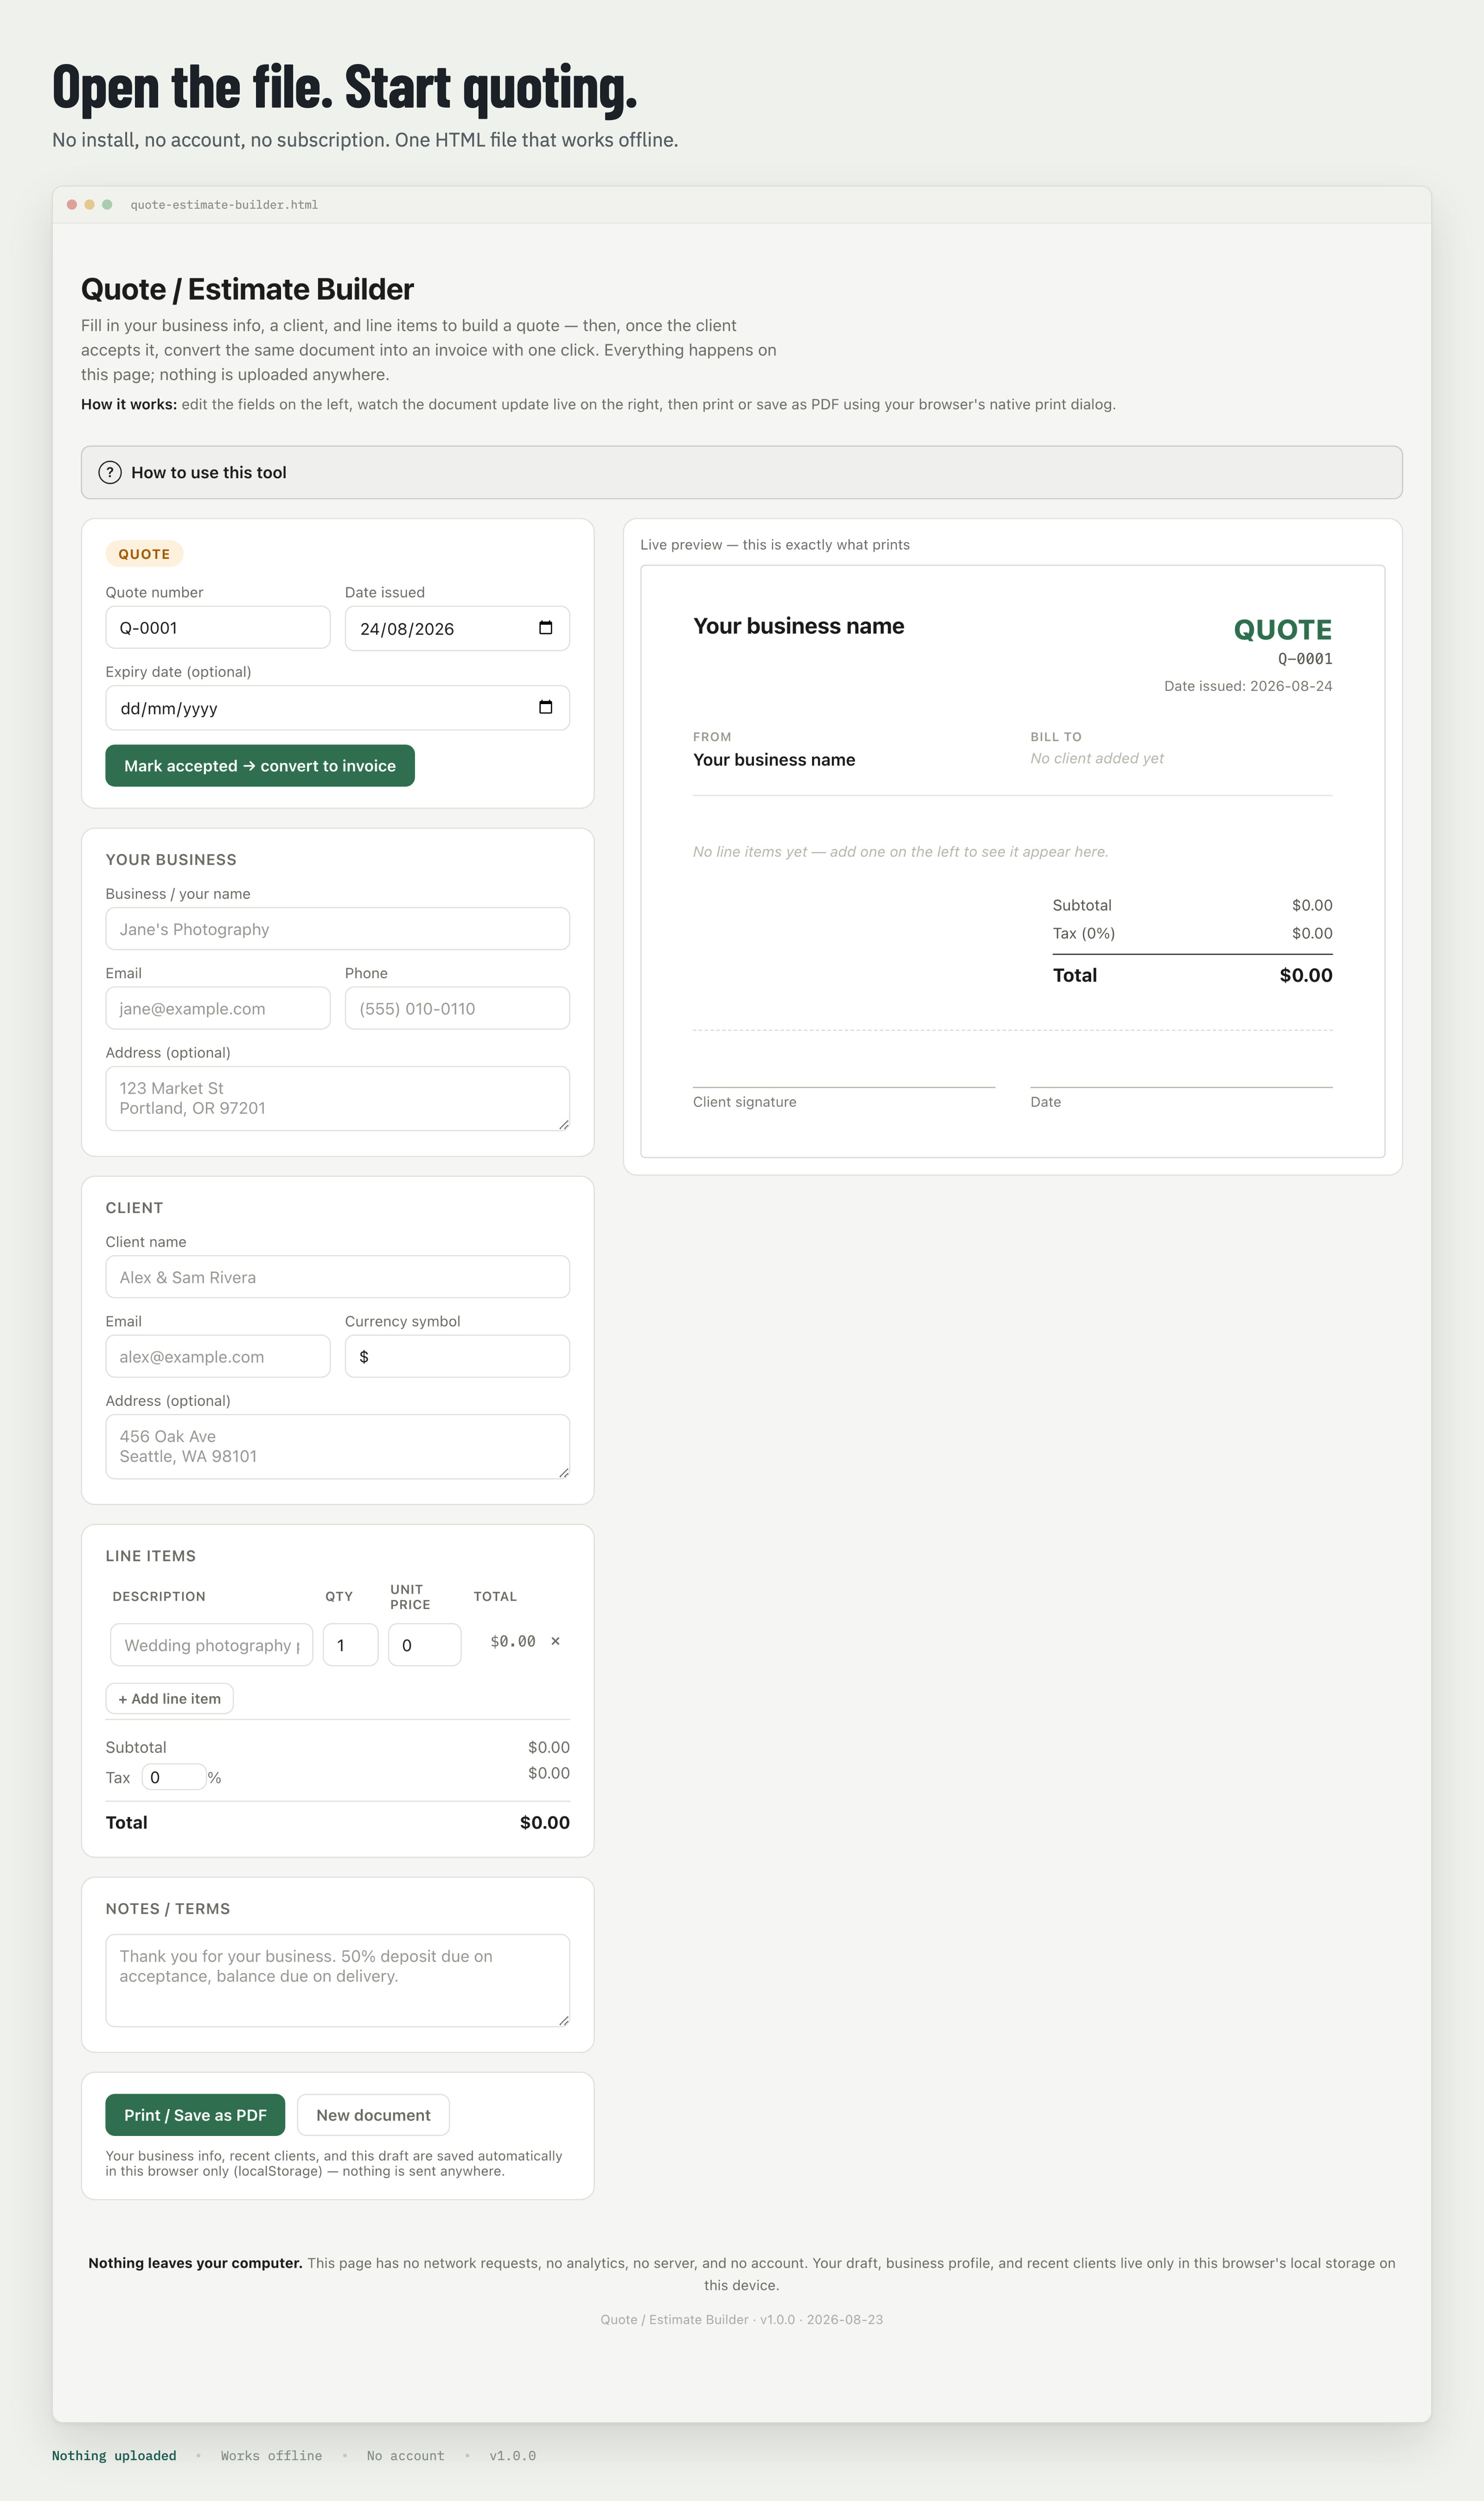1484x2501 pixels.
Task: Click the red window dot
Action: [72, 205]
